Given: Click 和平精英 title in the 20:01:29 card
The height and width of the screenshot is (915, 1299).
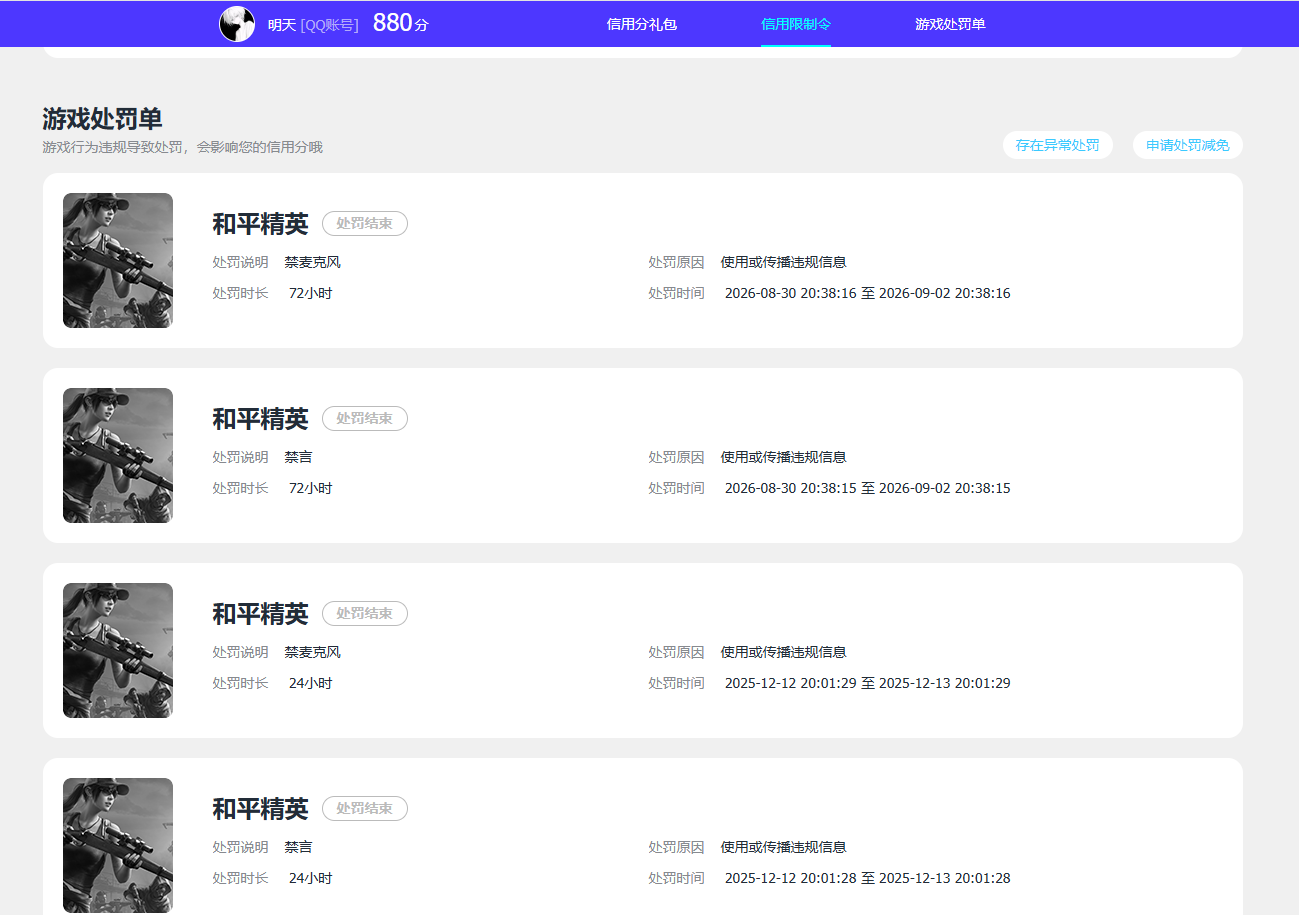Looking at the screenshot, I should pos(260,614).
